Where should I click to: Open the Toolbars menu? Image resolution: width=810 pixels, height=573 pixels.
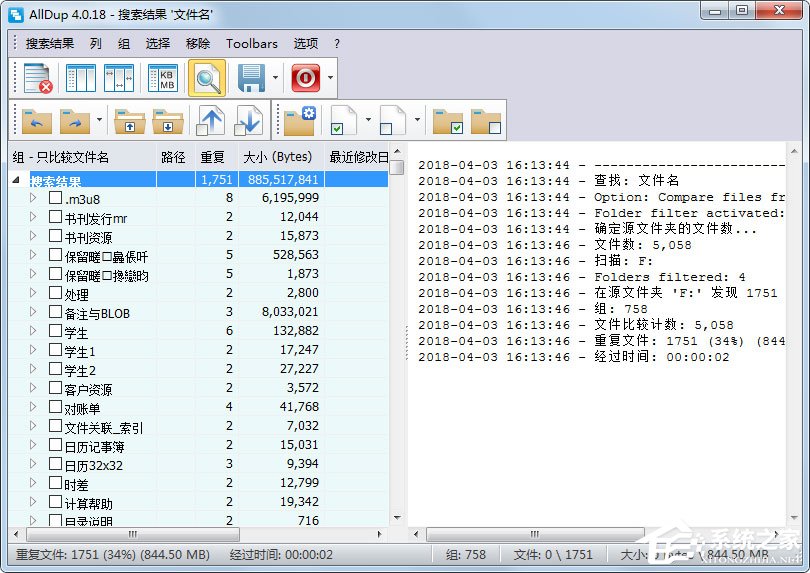(x=252, y=44)
